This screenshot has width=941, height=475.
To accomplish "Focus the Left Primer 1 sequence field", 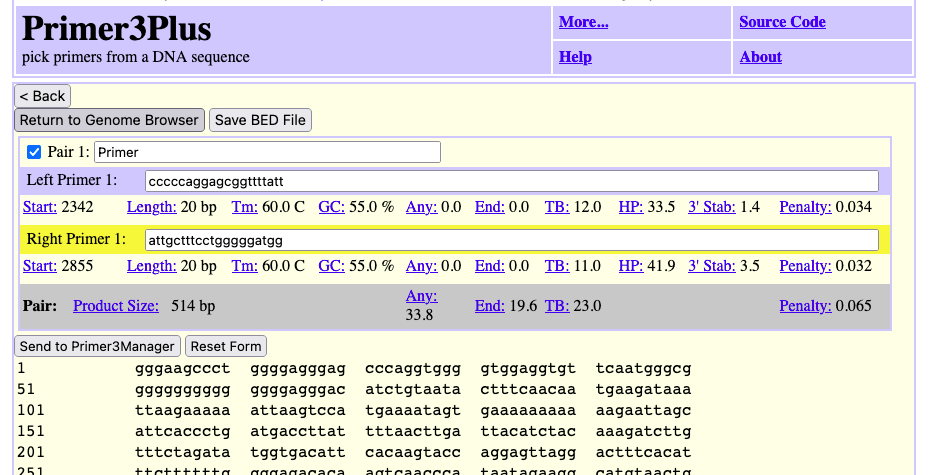I will pyautogui.click(x=511, y=181).
